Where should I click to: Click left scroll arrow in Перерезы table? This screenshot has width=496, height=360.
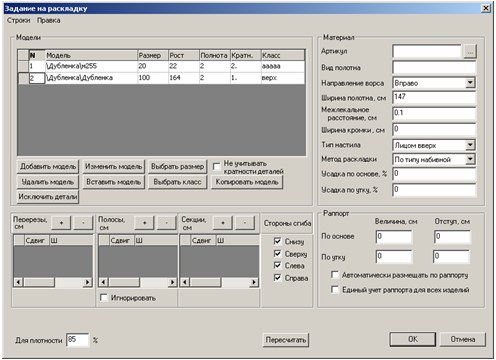(x=18, y=282)
